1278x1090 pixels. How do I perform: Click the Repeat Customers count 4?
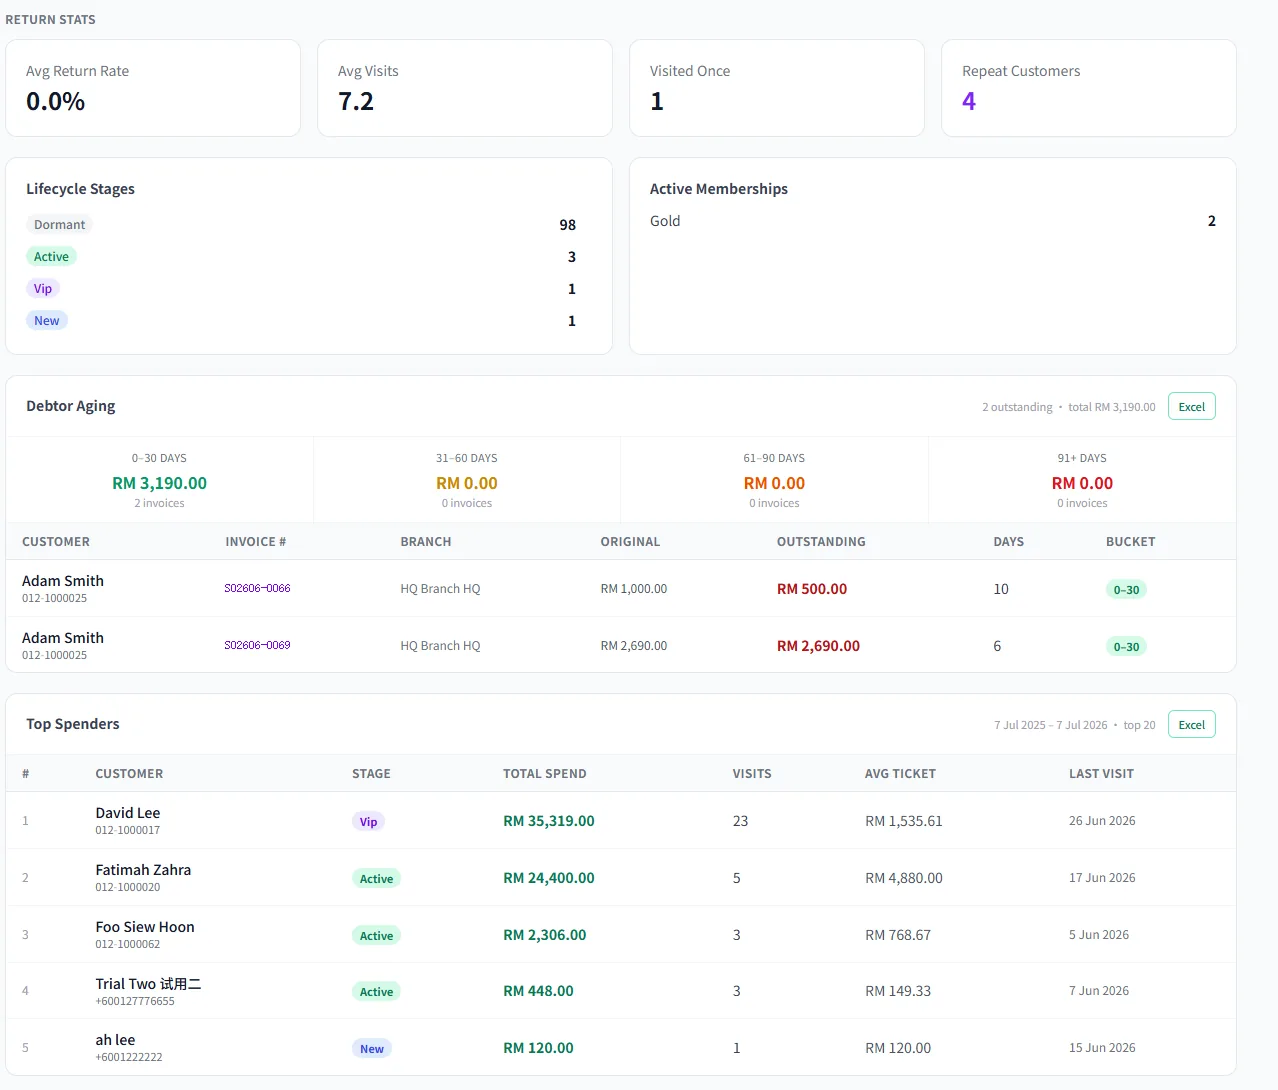(969, 101)
